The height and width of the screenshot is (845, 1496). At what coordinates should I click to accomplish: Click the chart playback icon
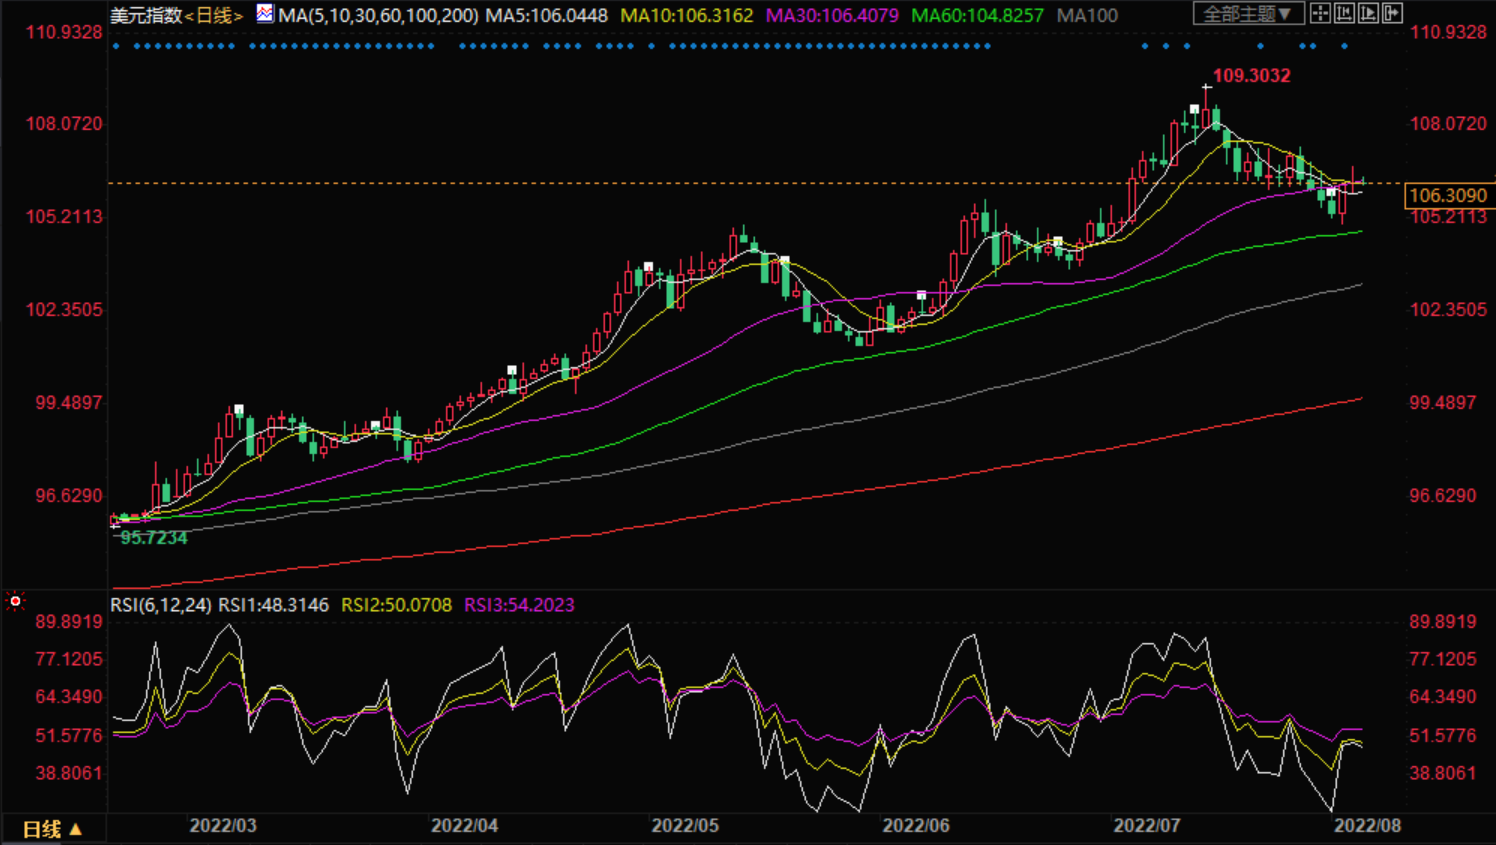[1368, 14]
